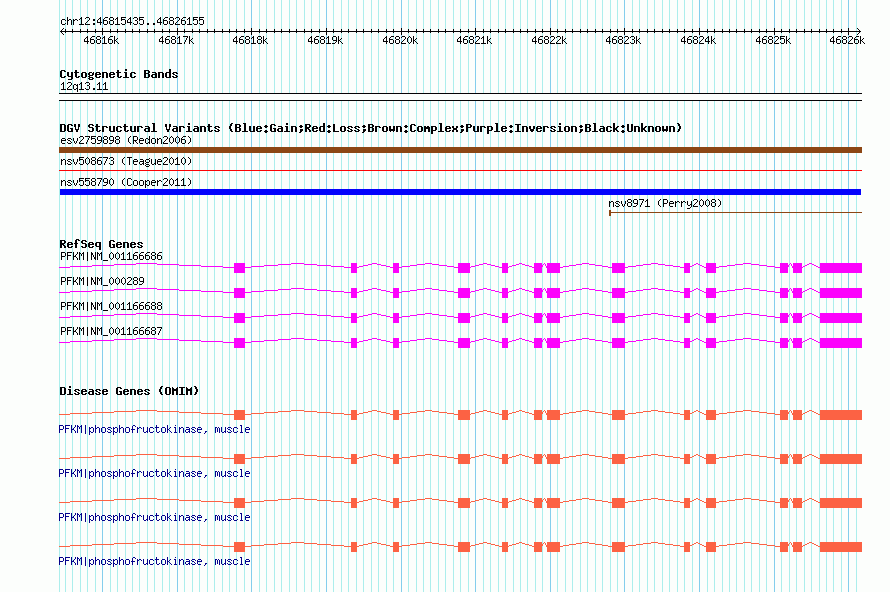Open the nsv8971 (Perry2008) variant label

(665, 203)
